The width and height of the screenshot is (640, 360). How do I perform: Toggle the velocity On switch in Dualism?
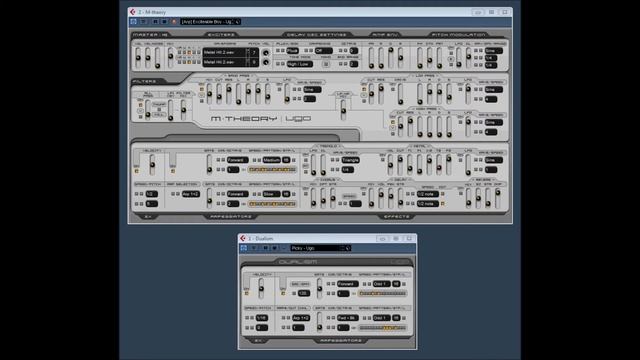click(247, 293)
